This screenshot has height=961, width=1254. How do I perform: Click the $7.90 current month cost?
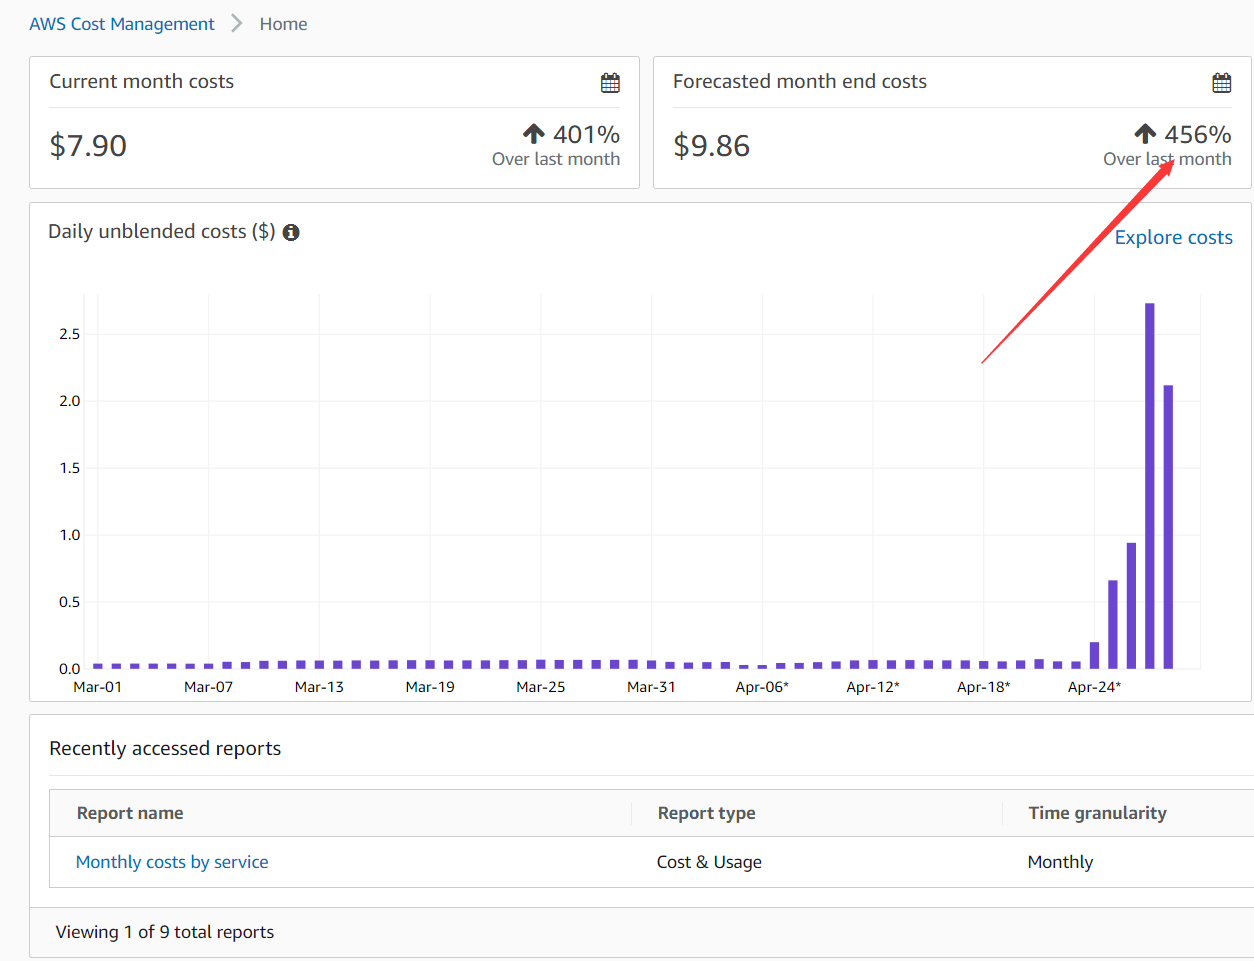pyautogui.click(x=88, y=146)
